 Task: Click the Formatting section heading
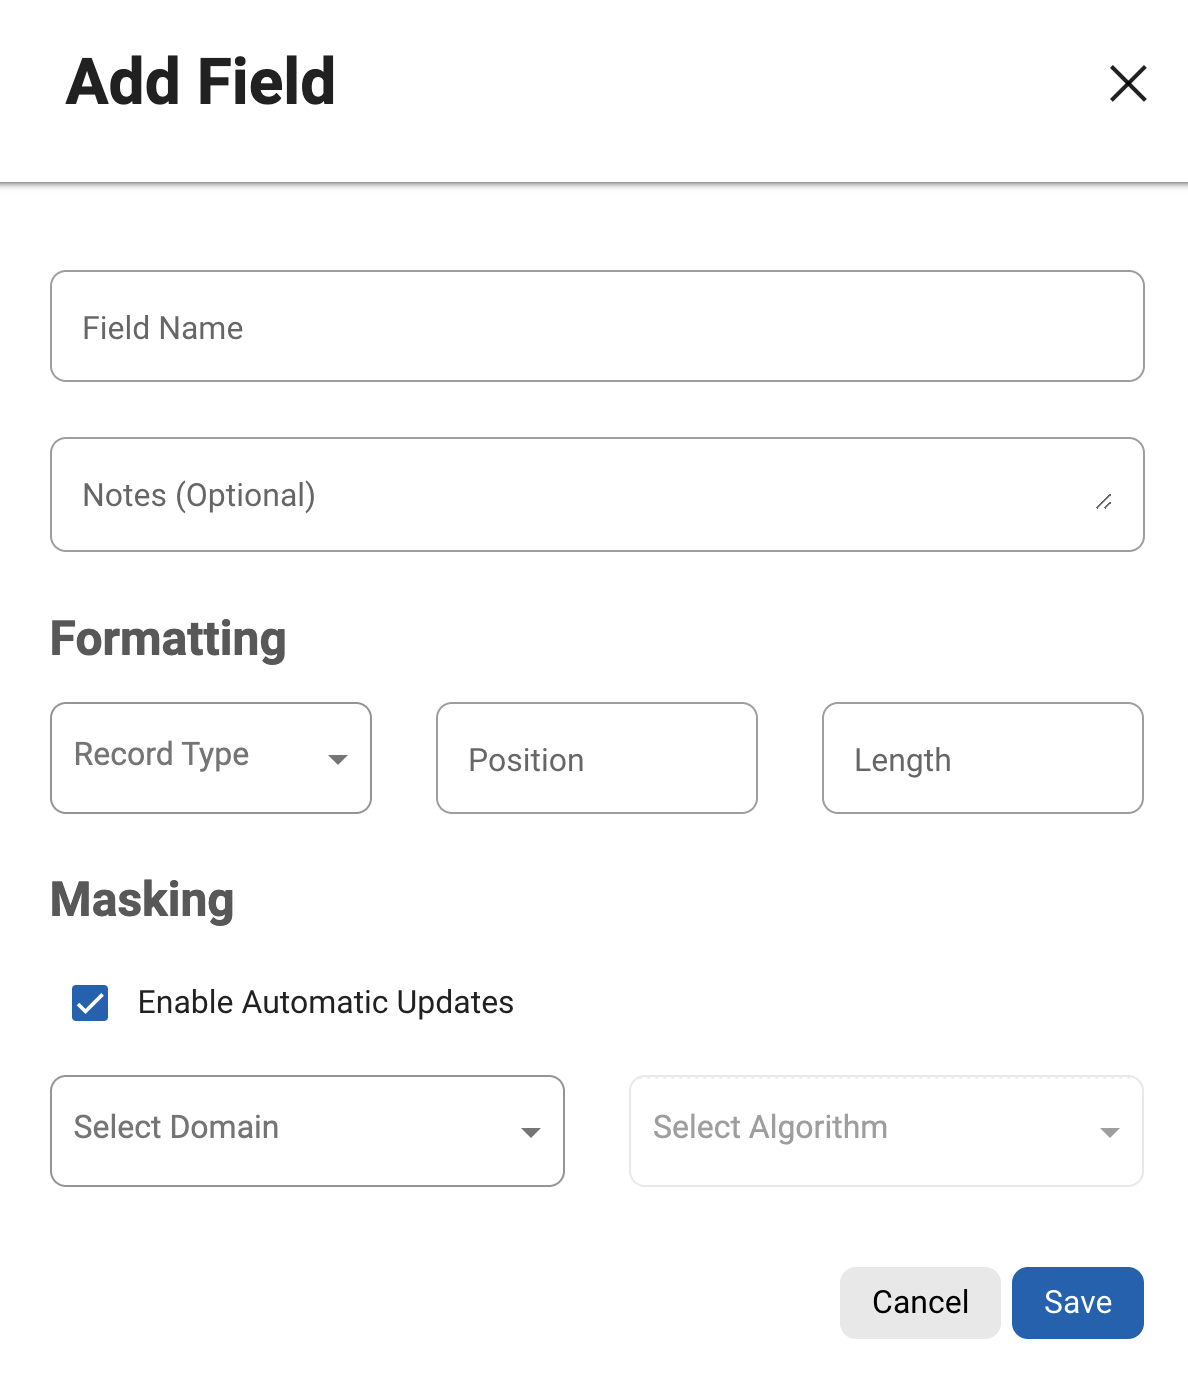coord(168,639)
